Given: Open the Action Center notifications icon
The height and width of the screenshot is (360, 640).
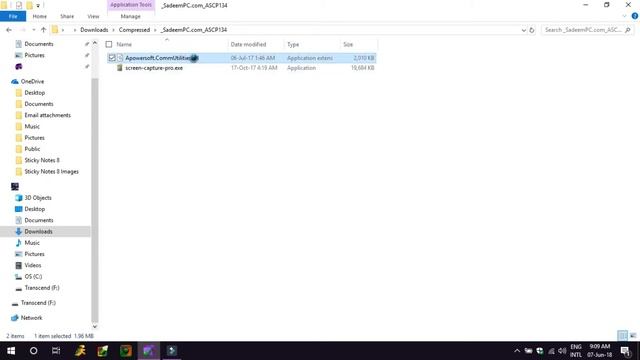Looking at the screenshot, I should (625, 351).
